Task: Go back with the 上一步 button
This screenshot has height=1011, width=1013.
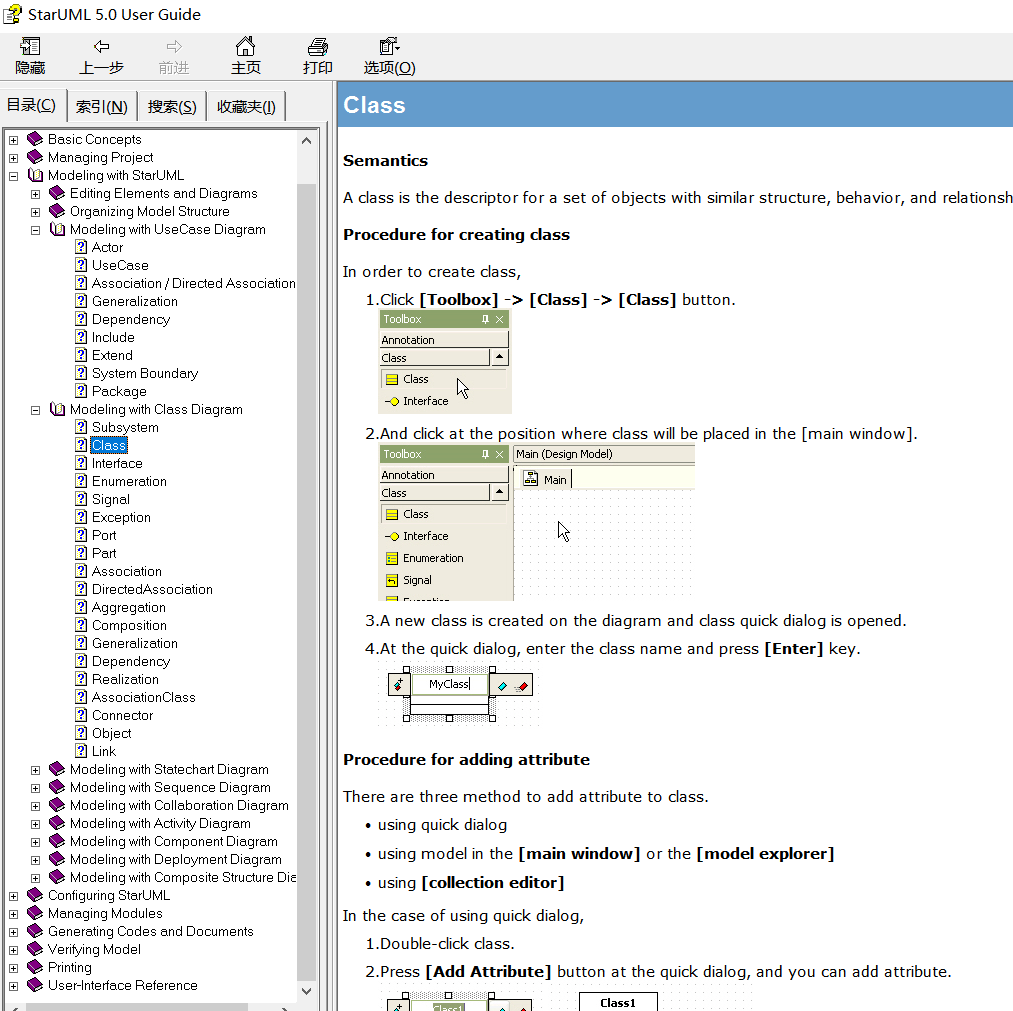Action: pos(101,56)
